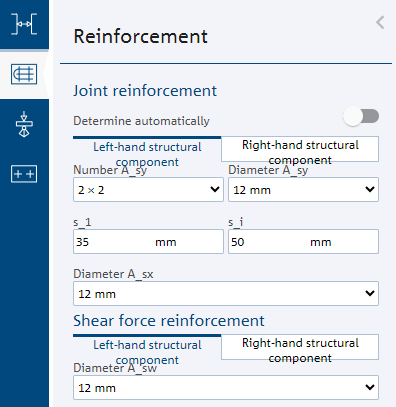This screenshot has height=407, width=396.
Task: Select Shear force Left-hand structural component tab
Action: pos(147,350)
